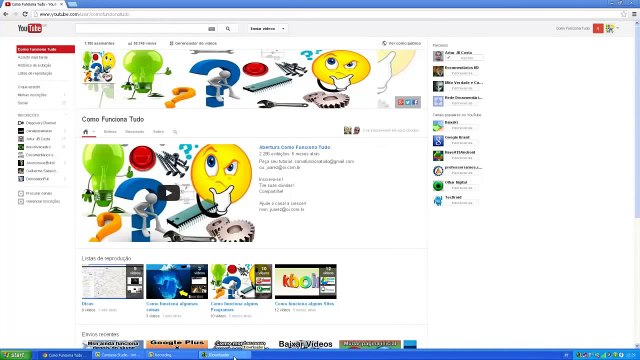Subscribe to Documentários HD channel

click(x=462, y=73)
